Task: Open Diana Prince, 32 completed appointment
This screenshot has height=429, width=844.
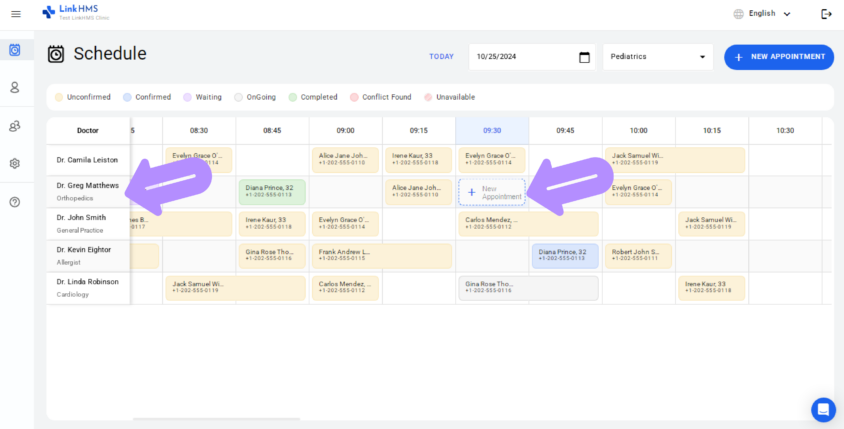Action: [272, 192]
